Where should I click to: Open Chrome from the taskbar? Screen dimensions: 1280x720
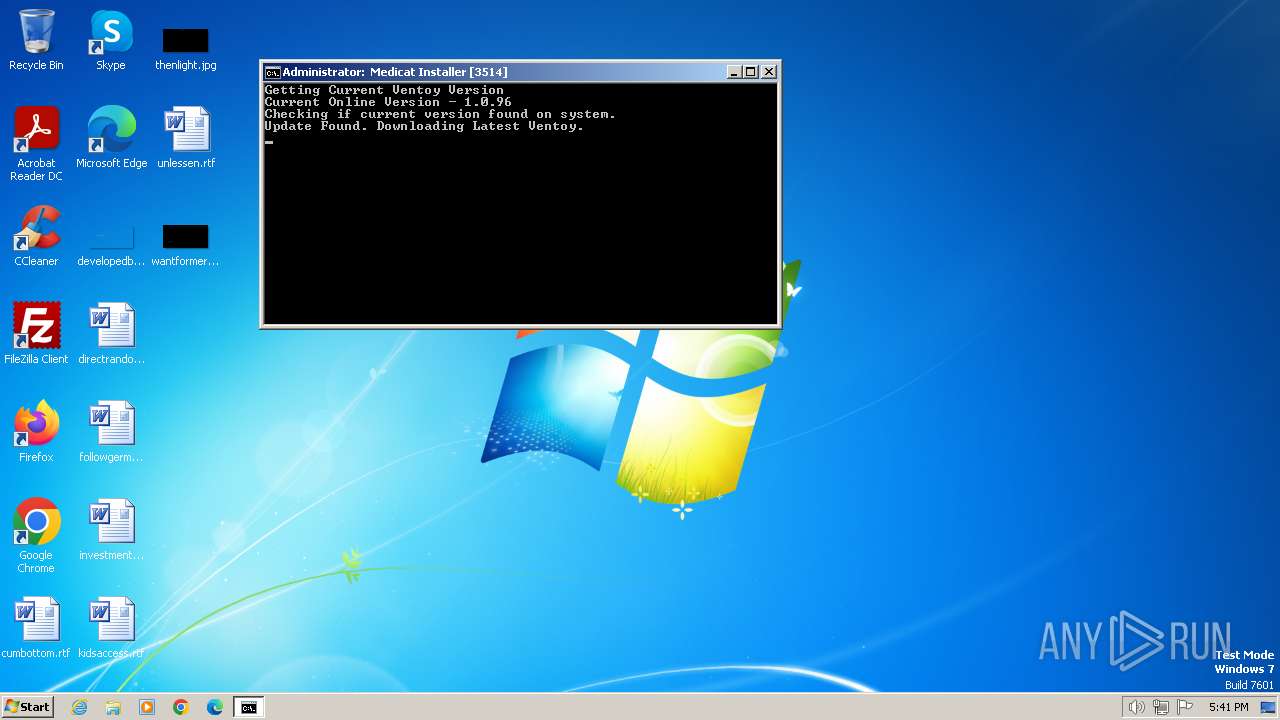181,707
